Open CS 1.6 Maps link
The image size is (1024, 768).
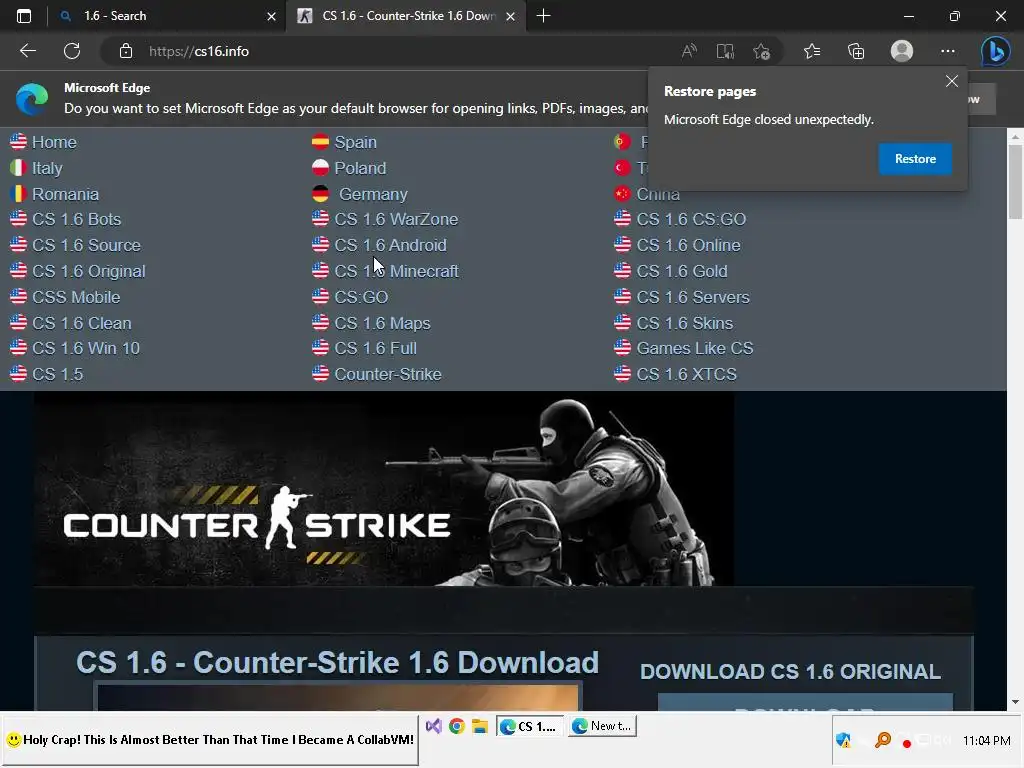click(x=382, y=323)
